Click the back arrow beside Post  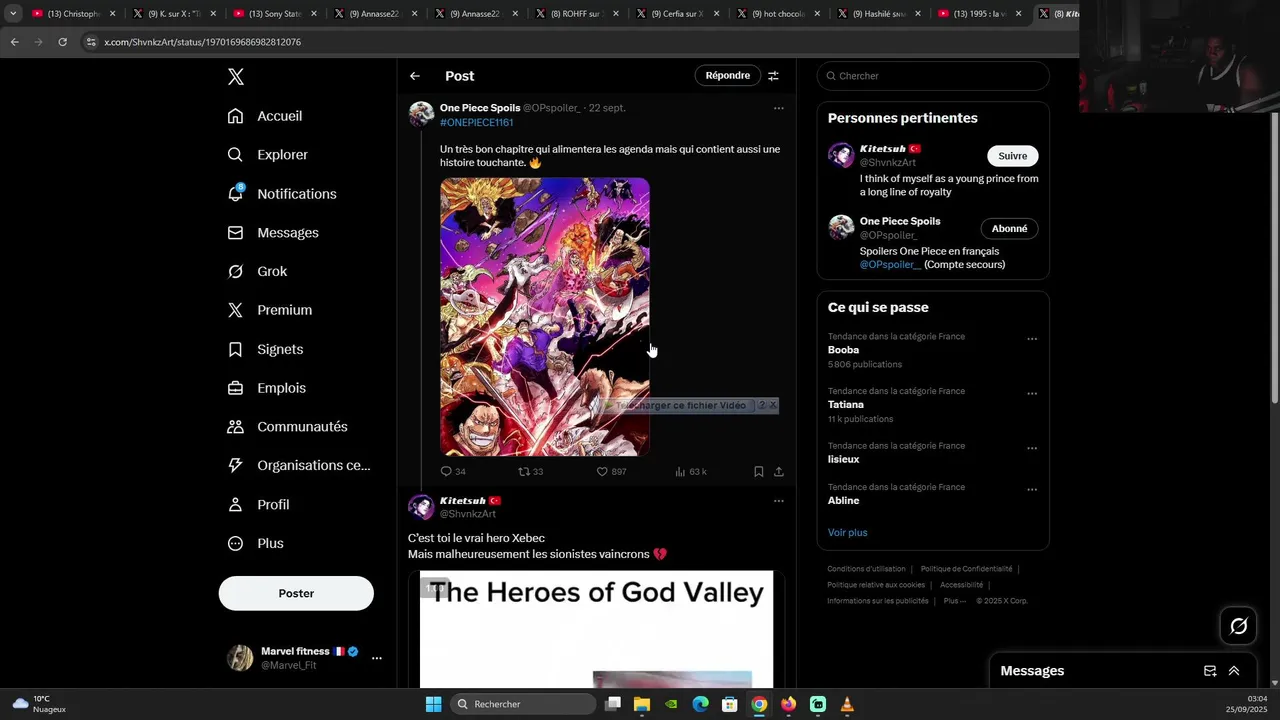coord(414,76)
